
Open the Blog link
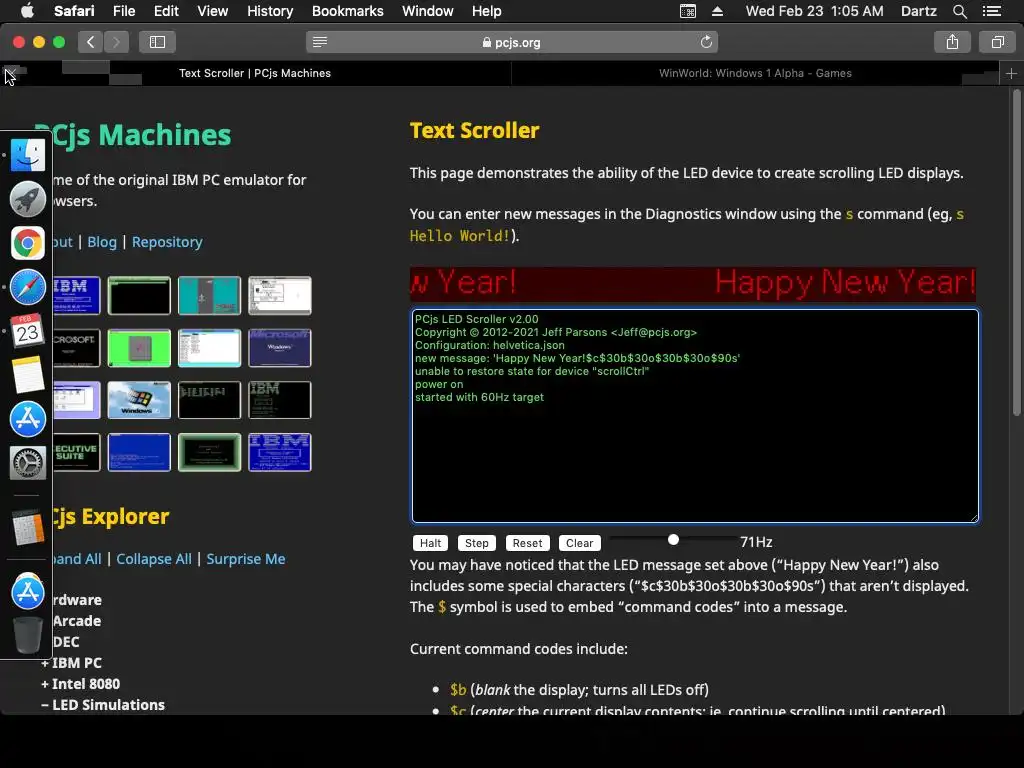(102, 242)
